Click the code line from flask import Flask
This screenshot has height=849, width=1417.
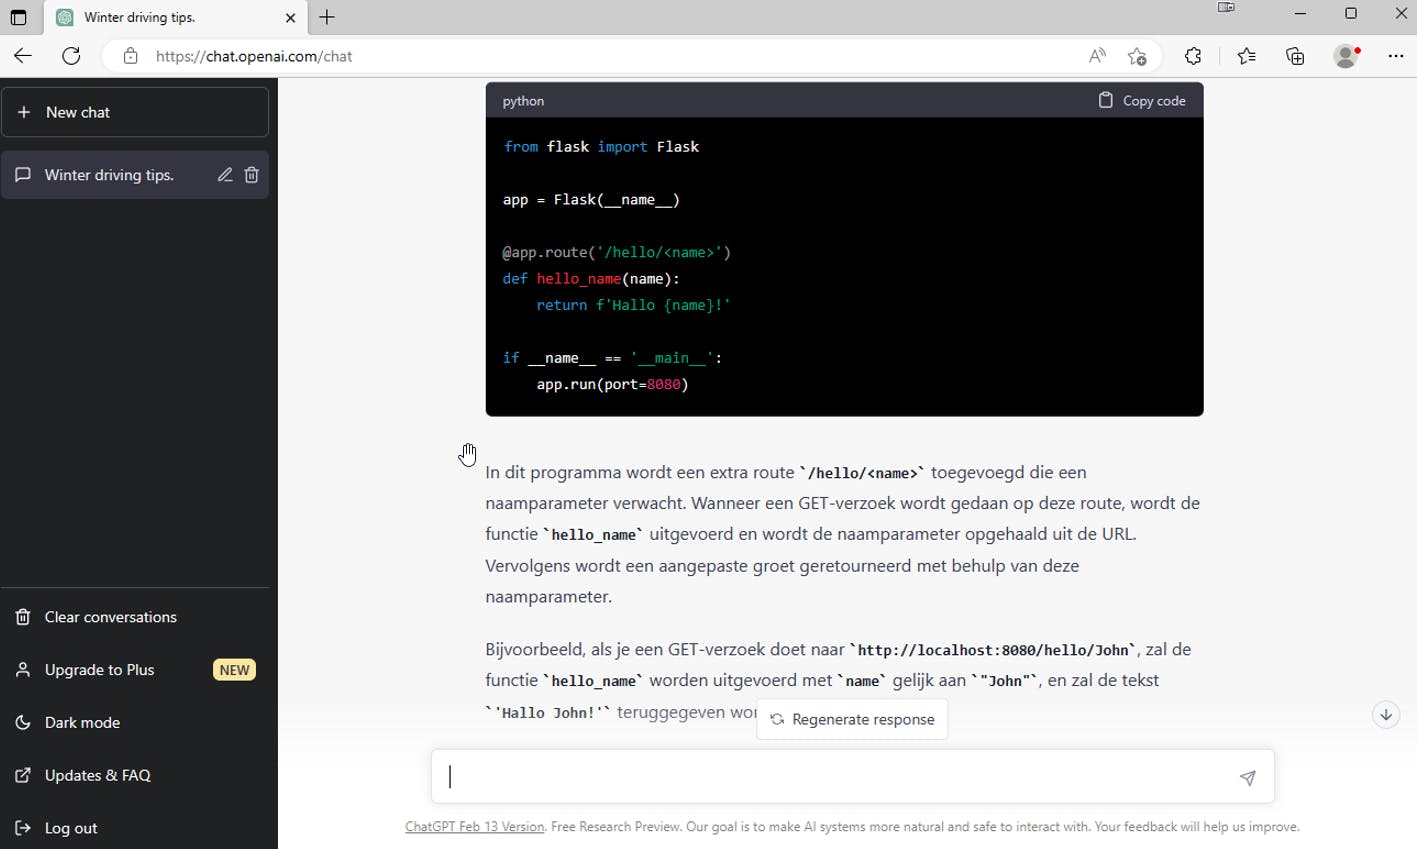tap(601, 147)
